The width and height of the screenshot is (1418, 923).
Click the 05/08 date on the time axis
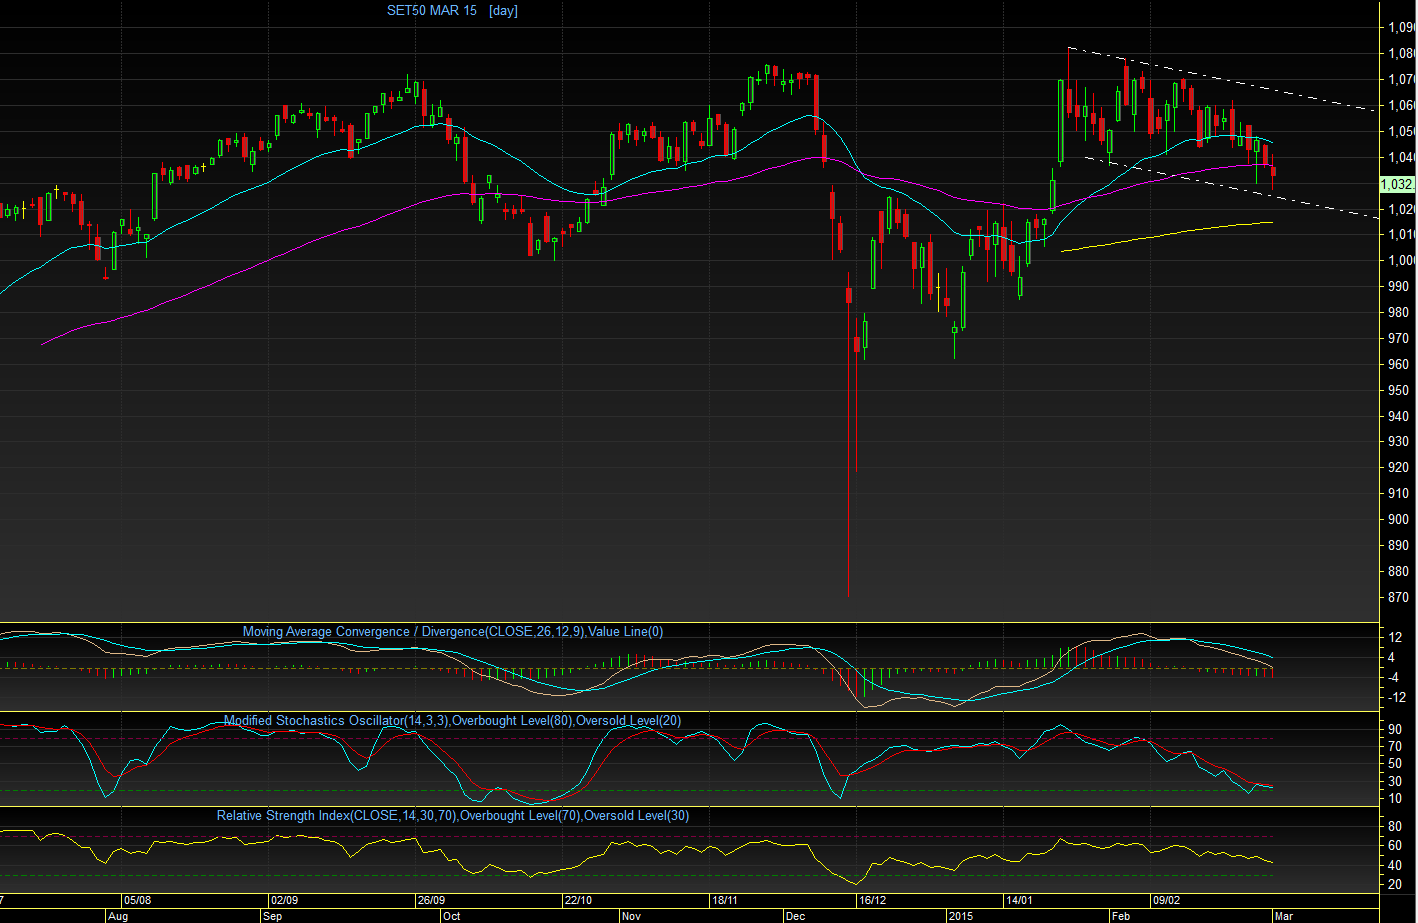(137, 900)
